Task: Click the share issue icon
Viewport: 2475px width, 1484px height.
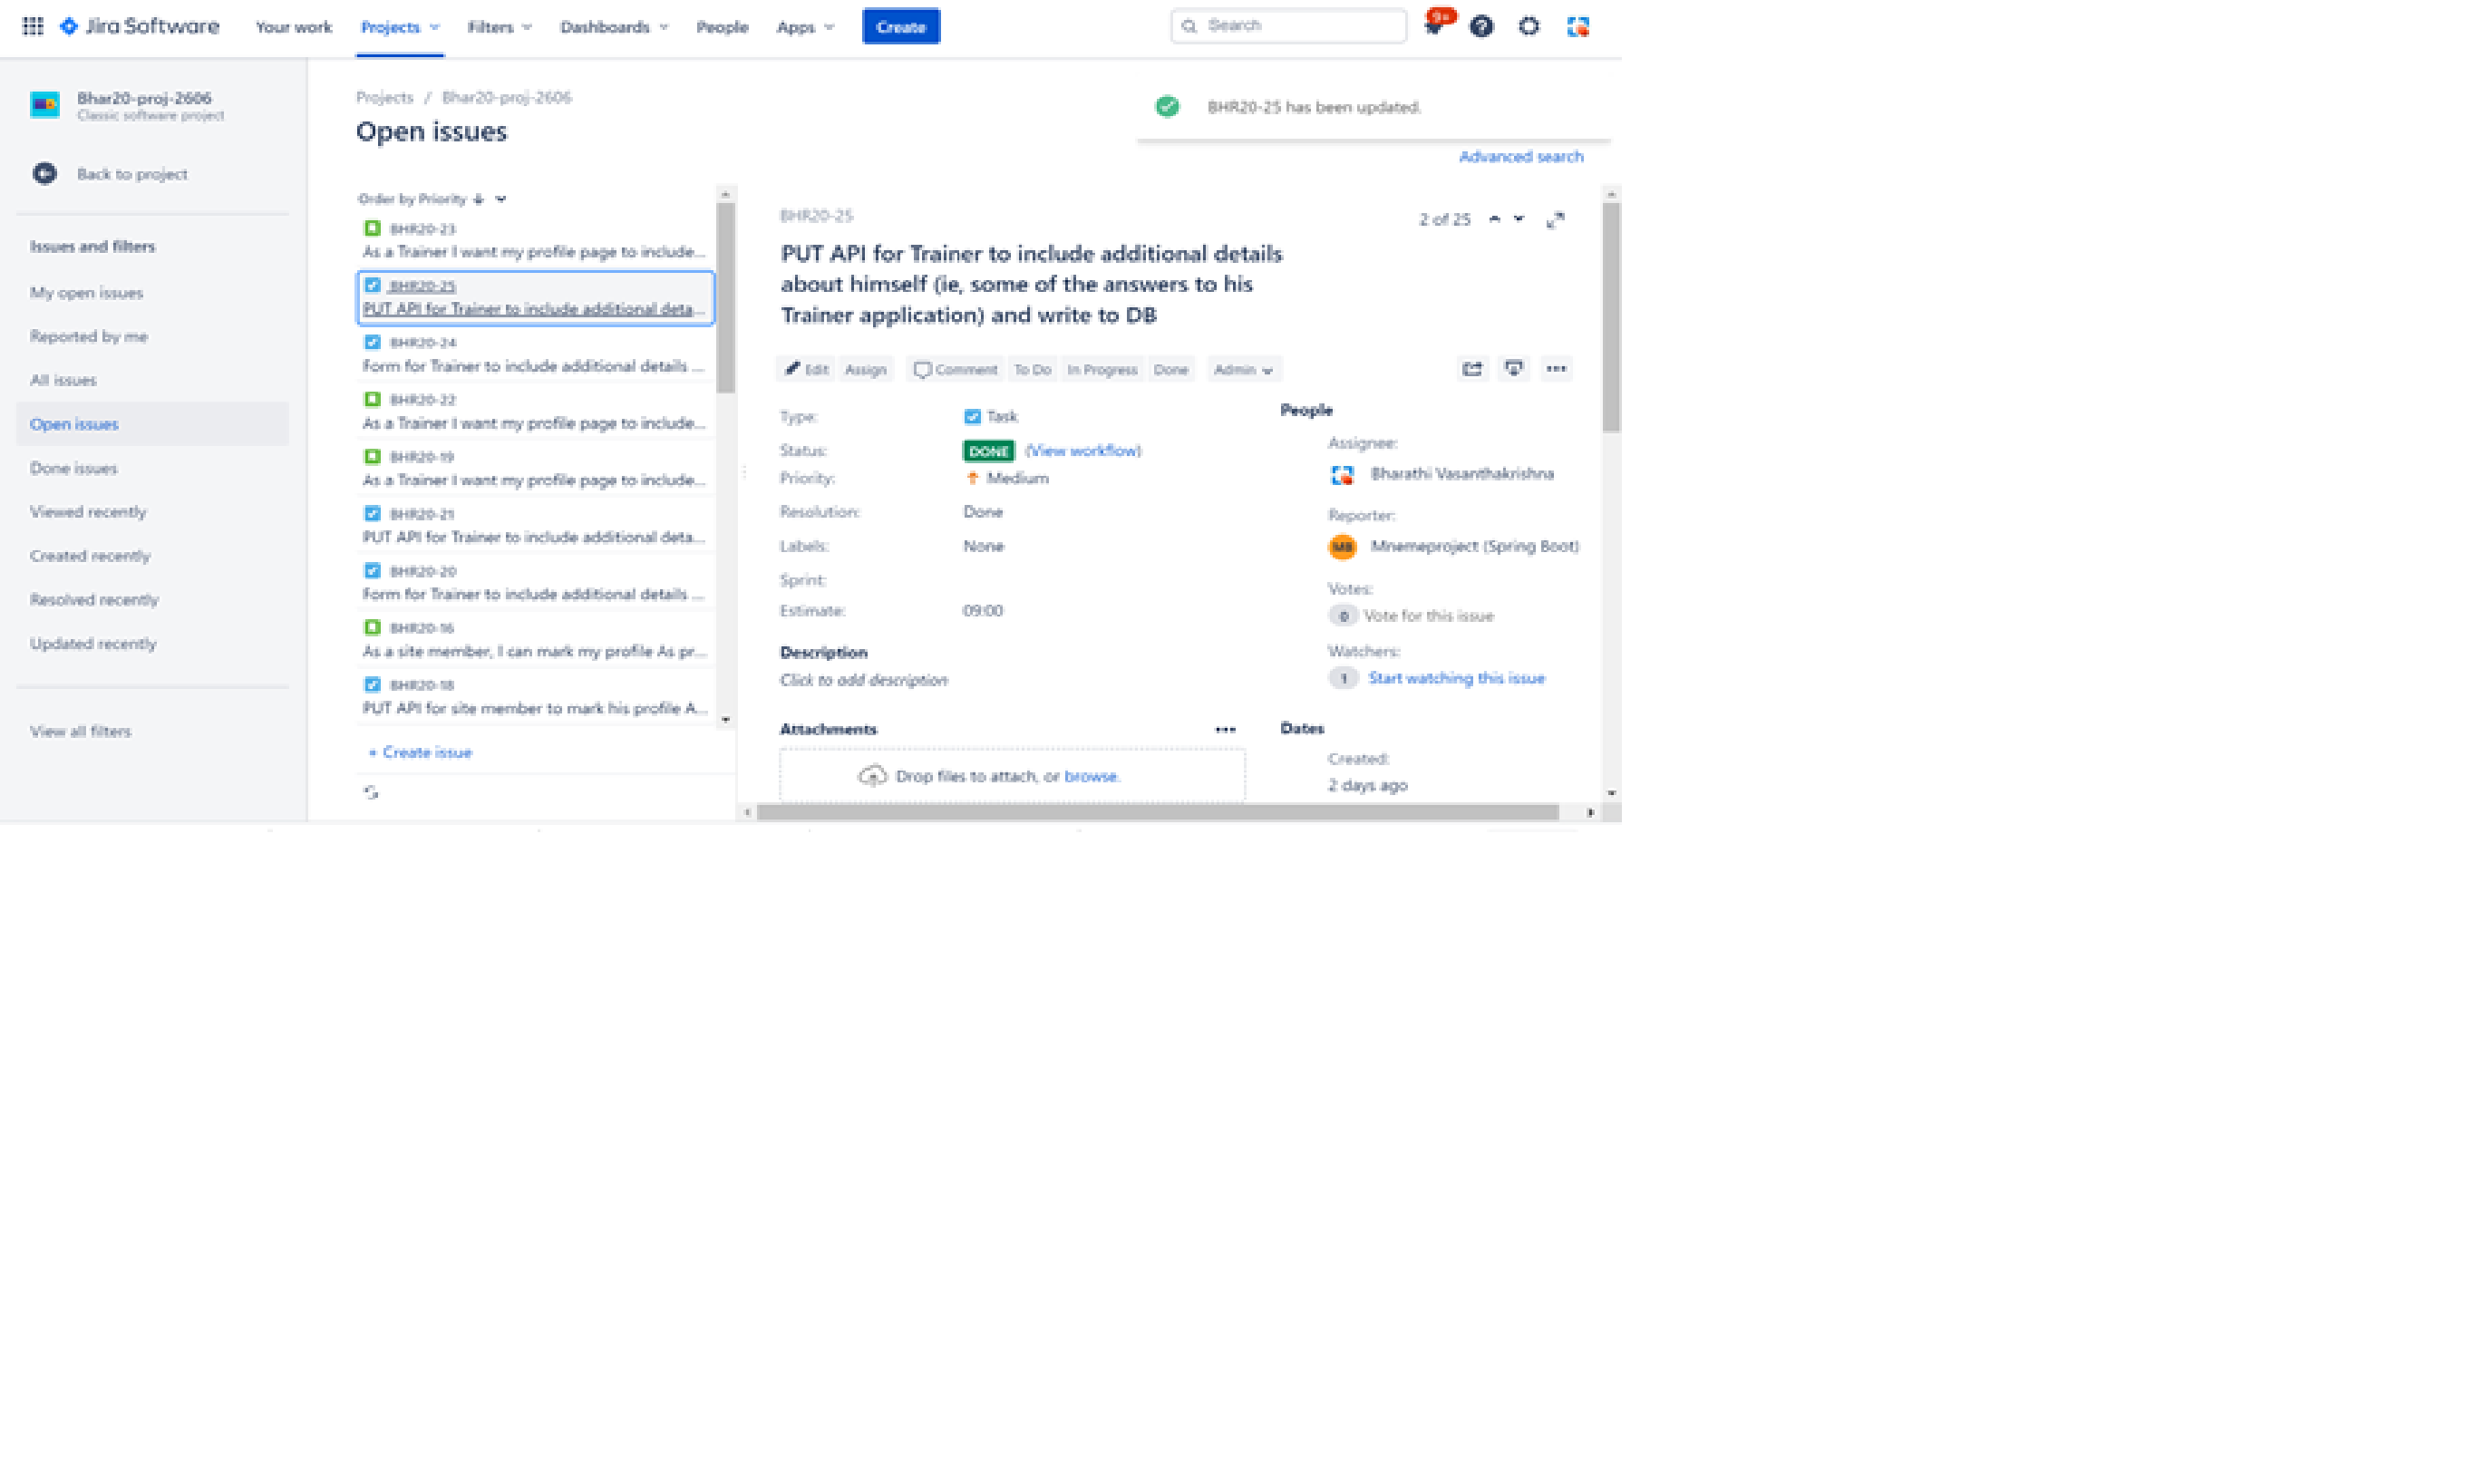Action: (1471, 369)
